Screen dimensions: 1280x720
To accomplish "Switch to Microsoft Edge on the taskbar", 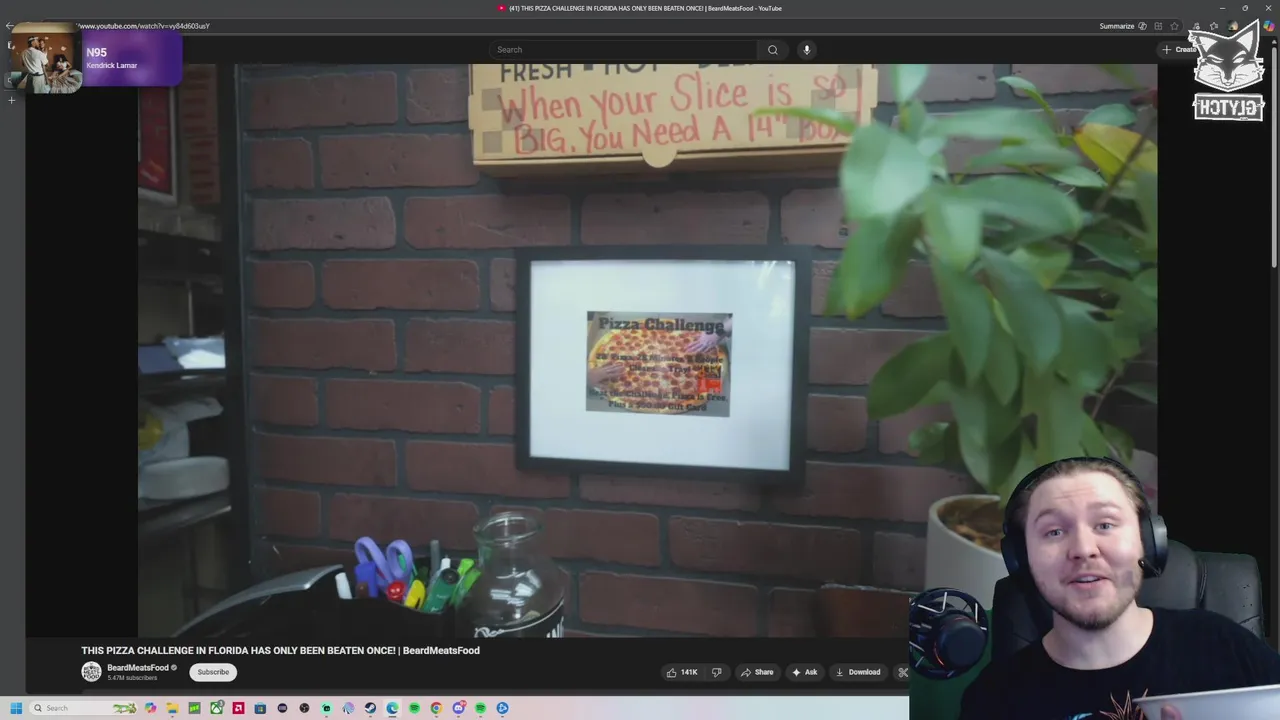I will click(x=392, y=708).
